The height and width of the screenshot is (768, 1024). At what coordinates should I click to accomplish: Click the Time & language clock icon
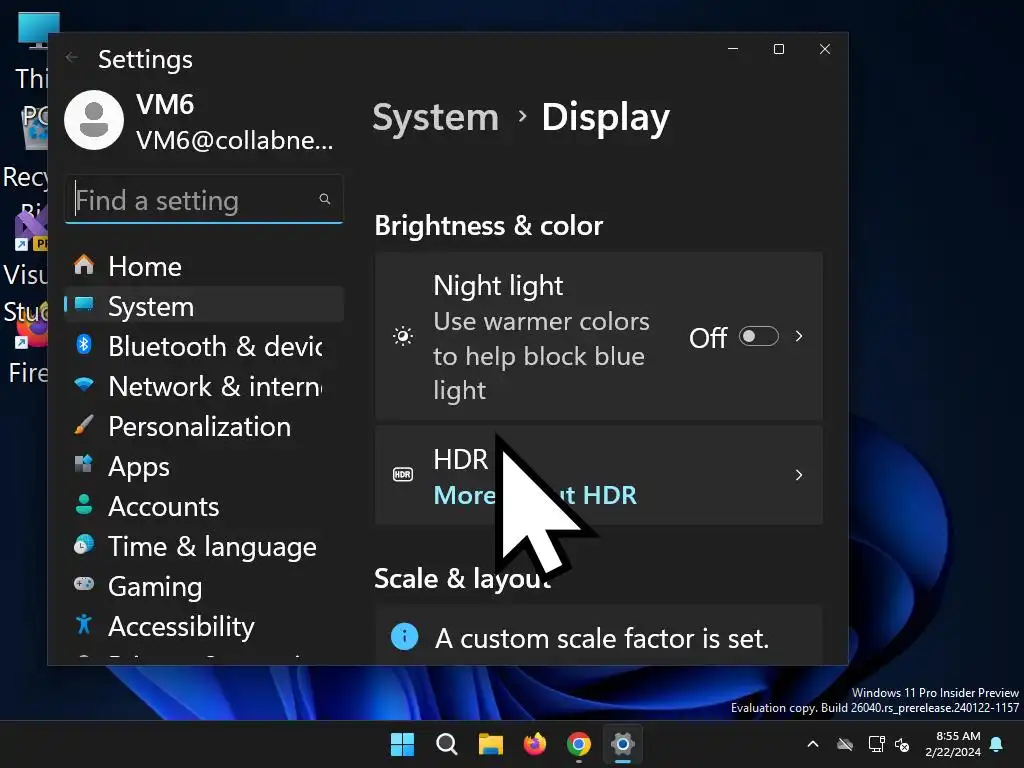(84, 544)
